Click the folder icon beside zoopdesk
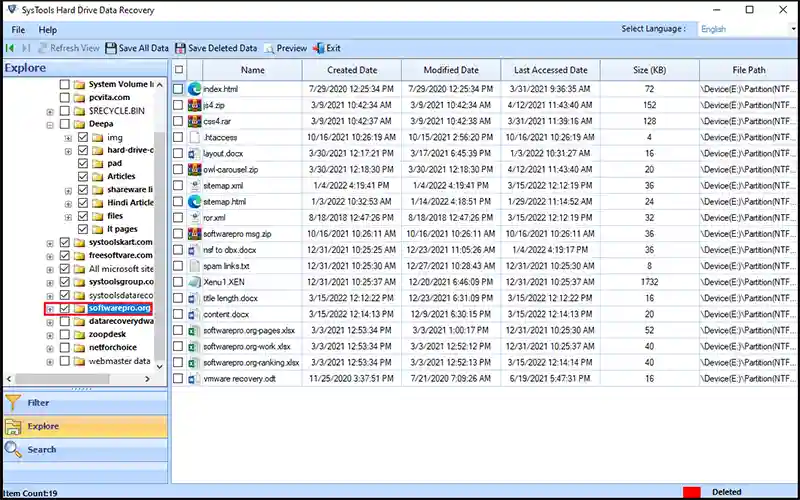Screen dimensions: 800x500 pos(79,335)
